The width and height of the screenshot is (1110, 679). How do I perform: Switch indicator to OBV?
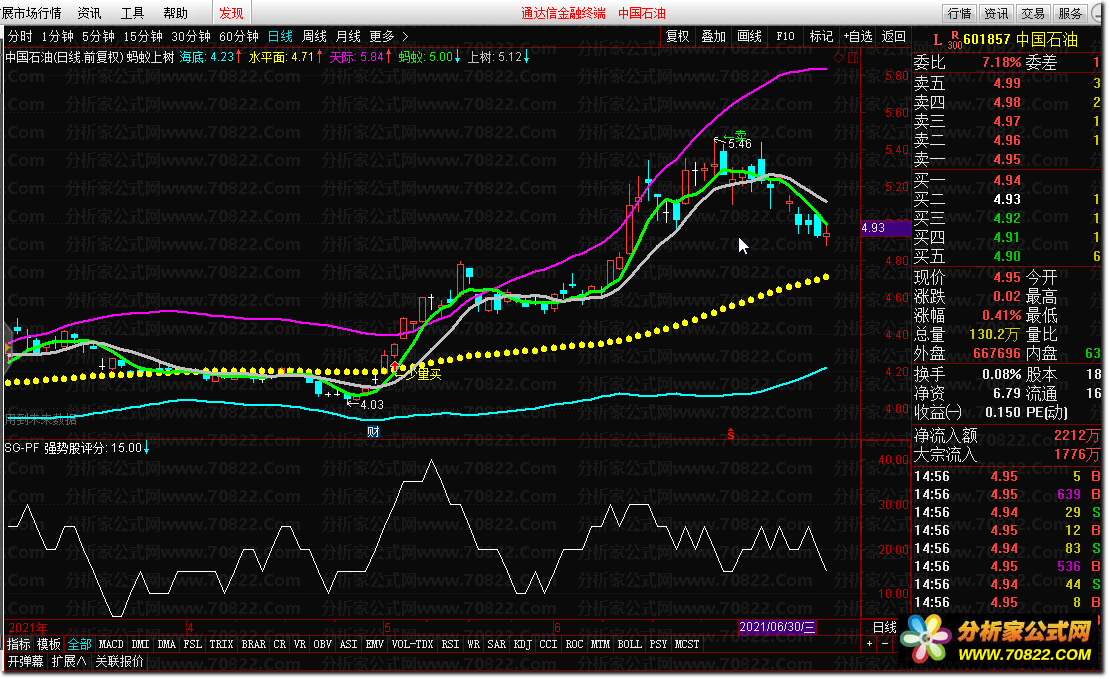point(323,644)
